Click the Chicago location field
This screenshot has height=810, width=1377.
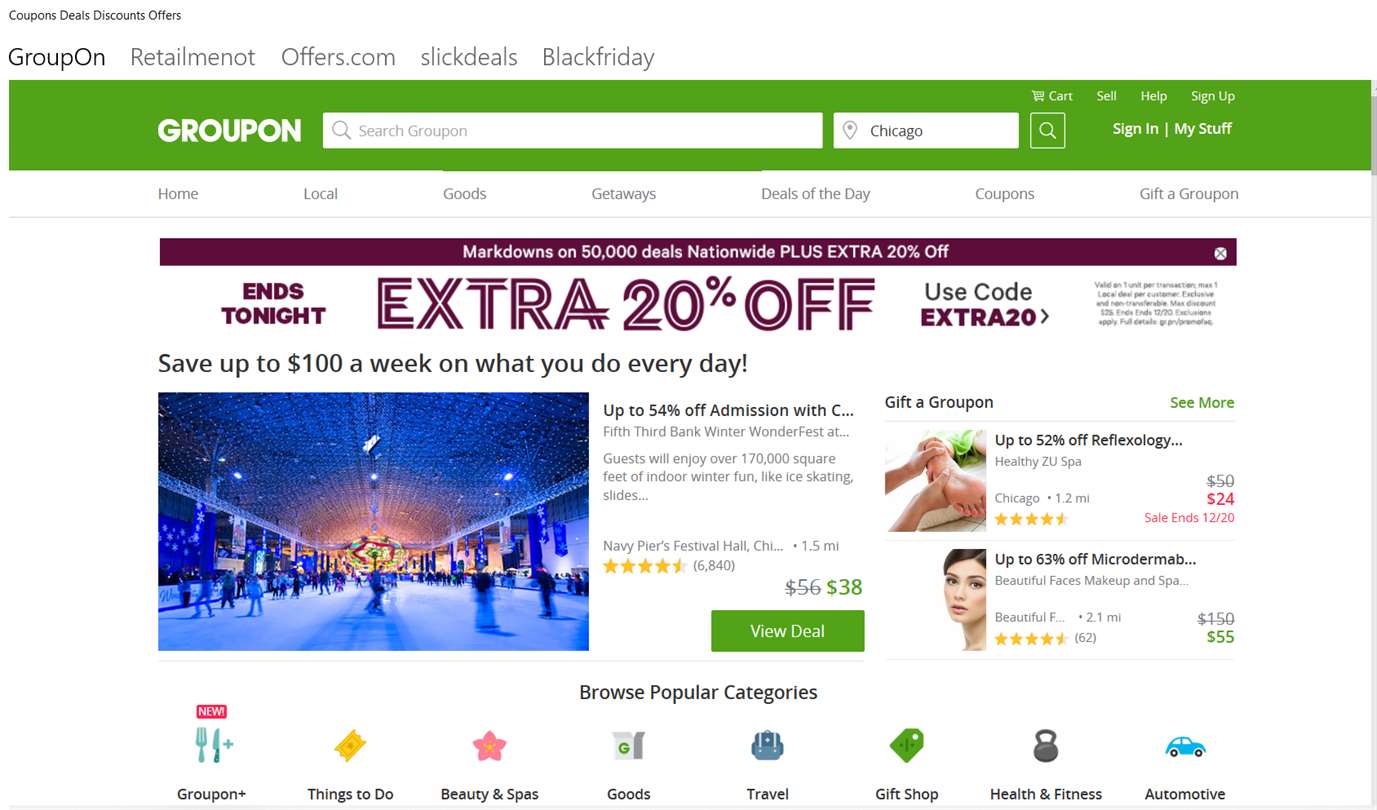click(926, 130)
